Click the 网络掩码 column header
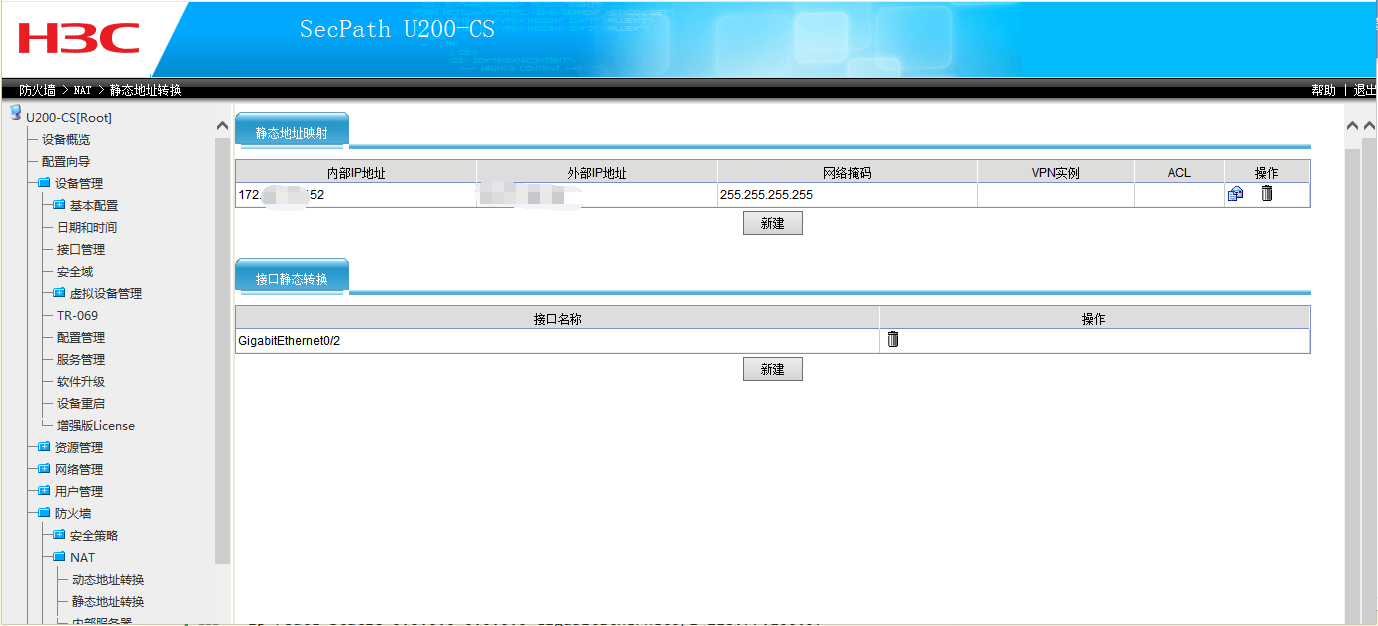The height and width of the screenshot is (626, 1378). pyautogui.click(x=847, y=173)
